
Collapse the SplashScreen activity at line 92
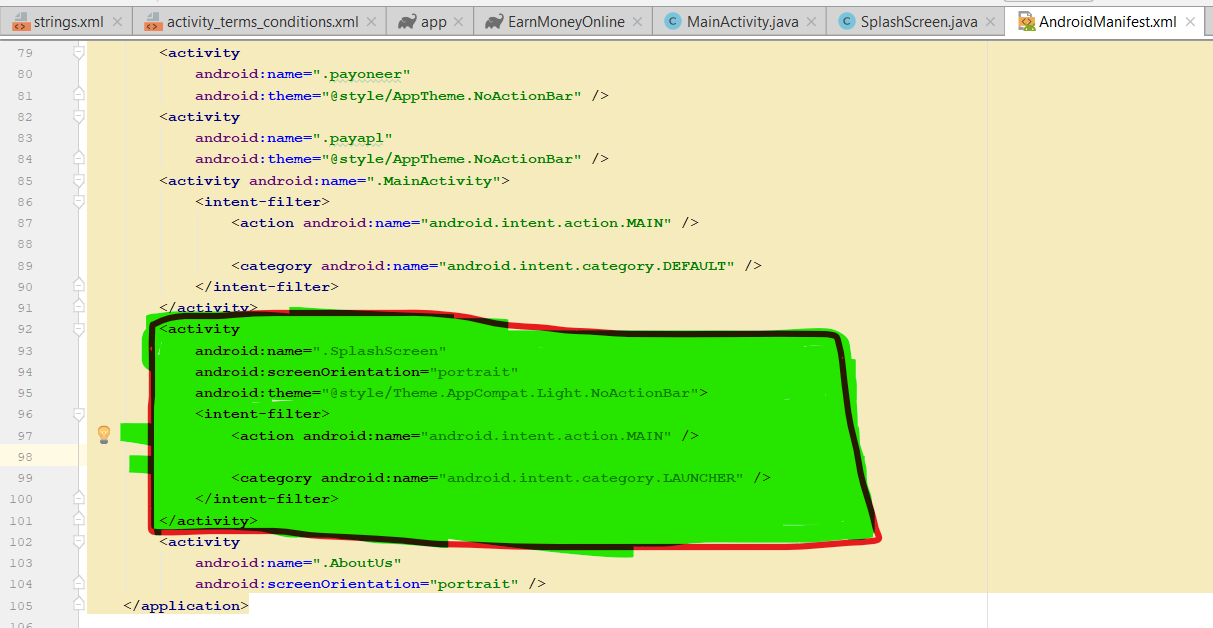[79, 329]
